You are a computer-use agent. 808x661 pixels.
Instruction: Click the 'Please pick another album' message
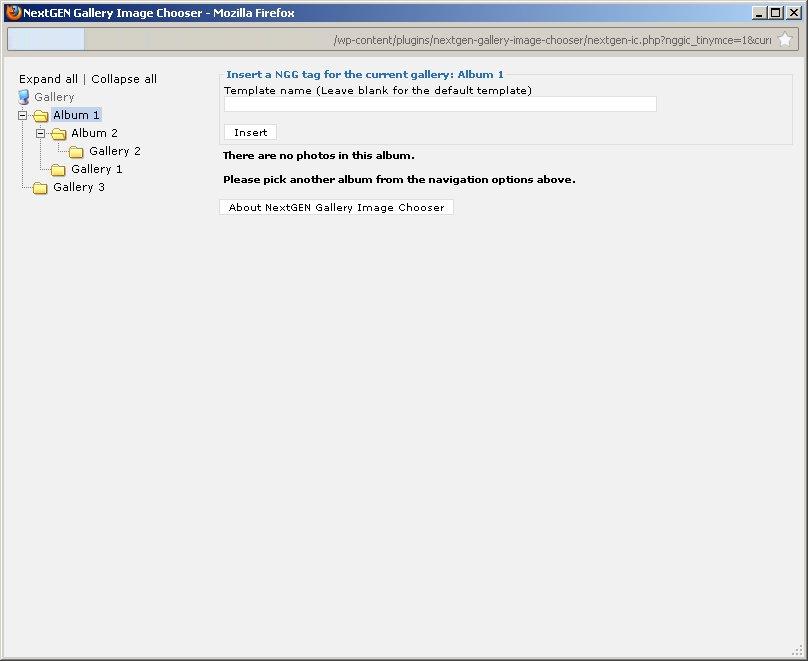point(399,180)
